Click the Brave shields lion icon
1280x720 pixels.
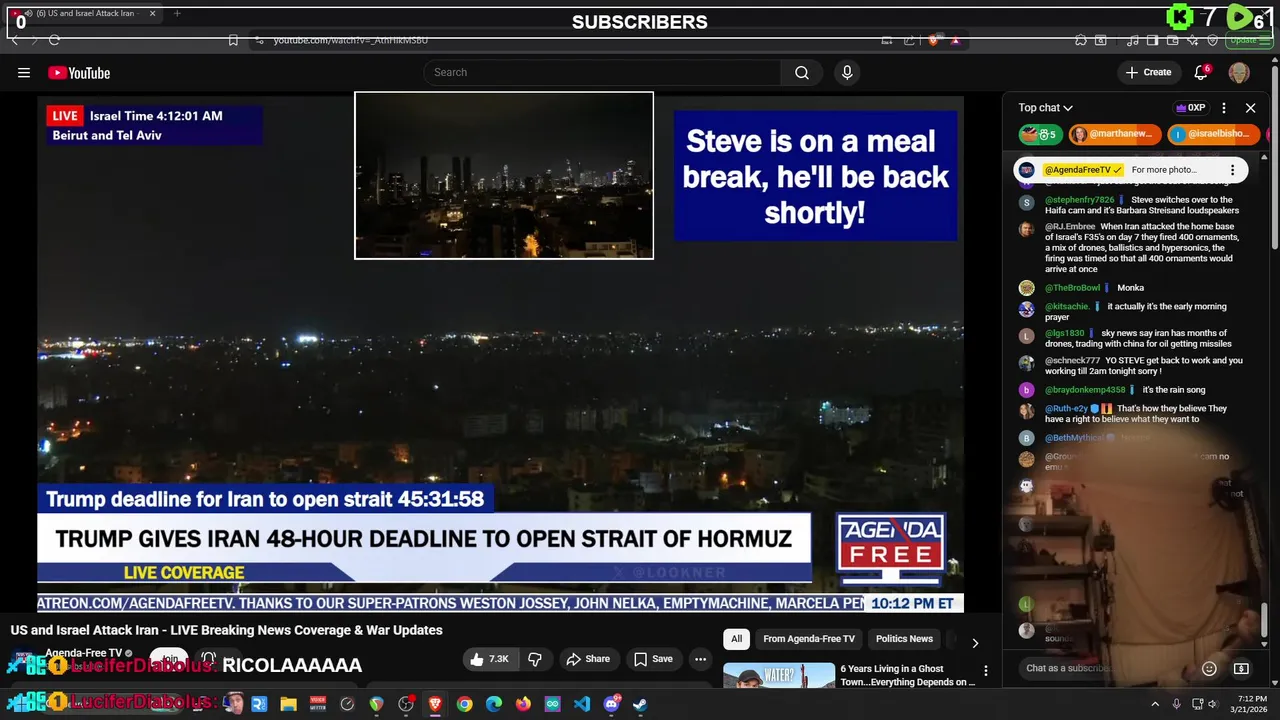(x=933, y=40)
